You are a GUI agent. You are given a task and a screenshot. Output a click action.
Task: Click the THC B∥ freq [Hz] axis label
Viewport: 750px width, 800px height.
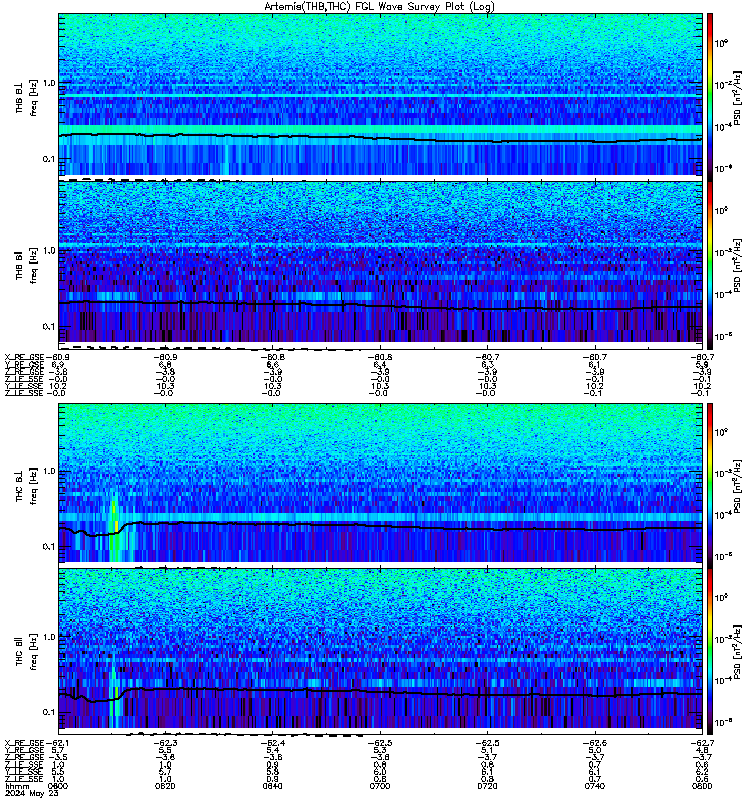(x=27, y=651)
